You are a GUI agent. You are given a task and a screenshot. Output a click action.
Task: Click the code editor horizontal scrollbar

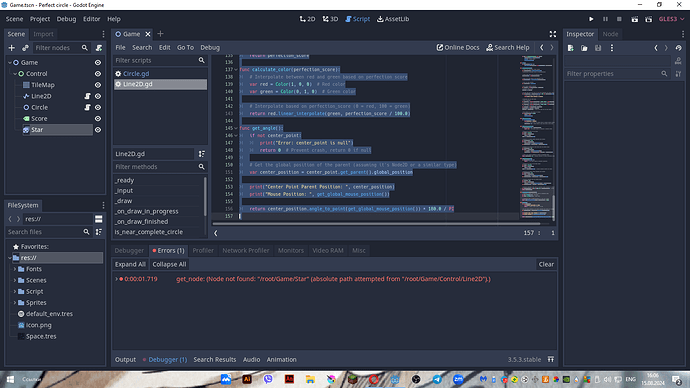(376, 223)
